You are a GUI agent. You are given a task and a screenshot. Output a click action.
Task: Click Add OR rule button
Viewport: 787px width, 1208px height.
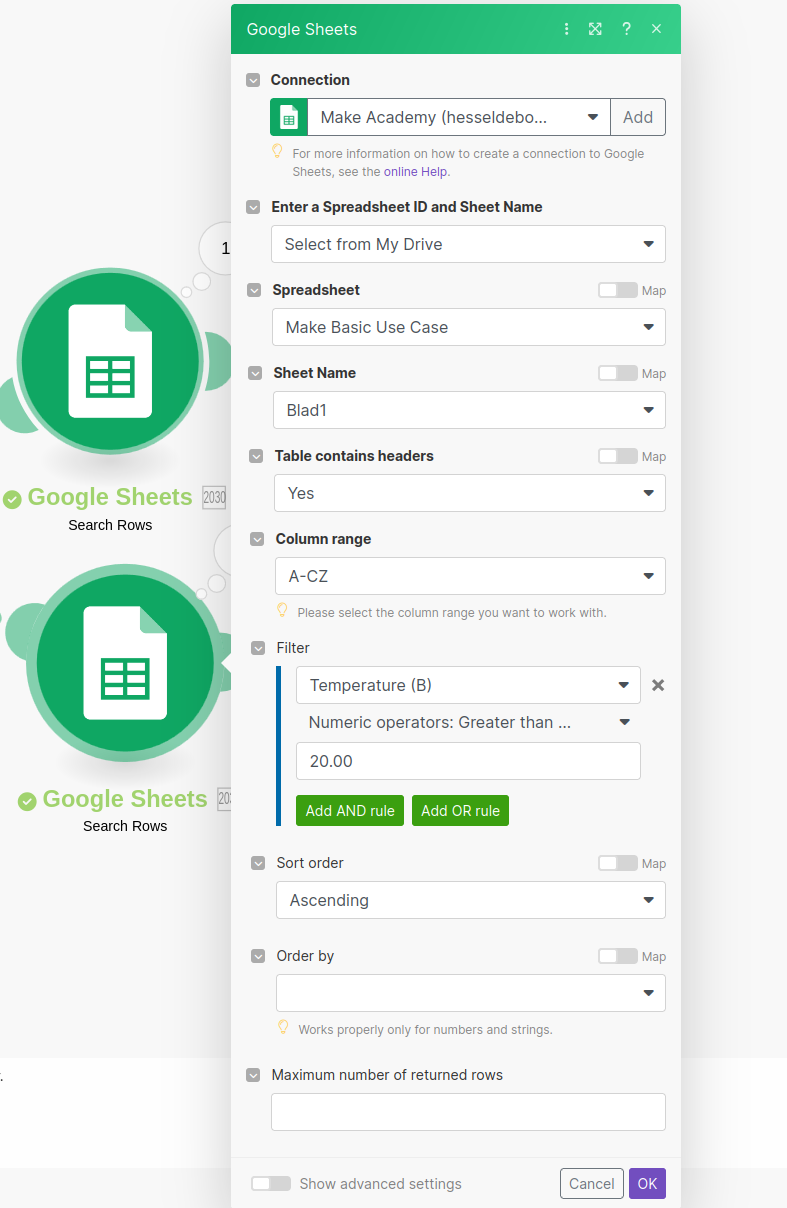tap(460, 811)
